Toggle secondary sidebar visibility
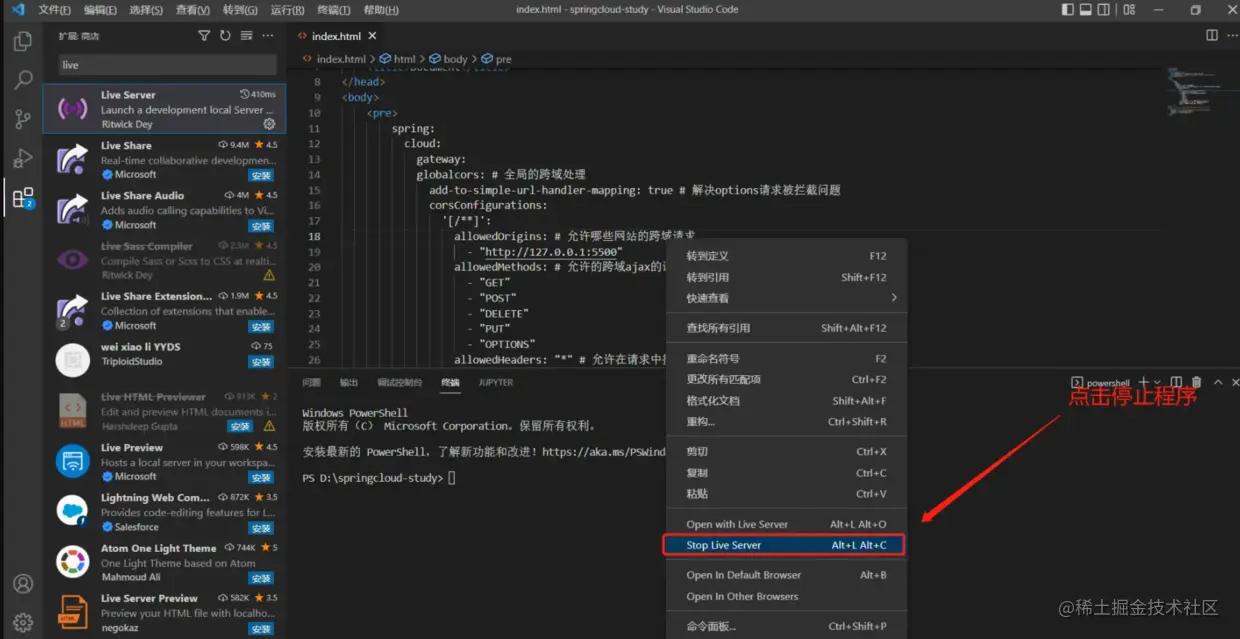 pos(1106,10)
